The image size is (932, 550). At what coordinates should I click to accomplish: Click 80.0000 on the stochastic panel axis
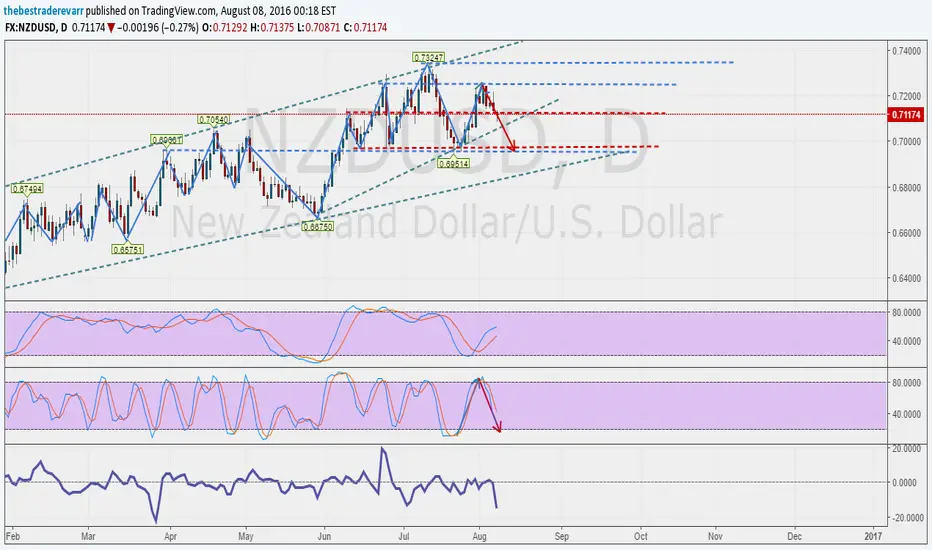[x=906, y=383]
